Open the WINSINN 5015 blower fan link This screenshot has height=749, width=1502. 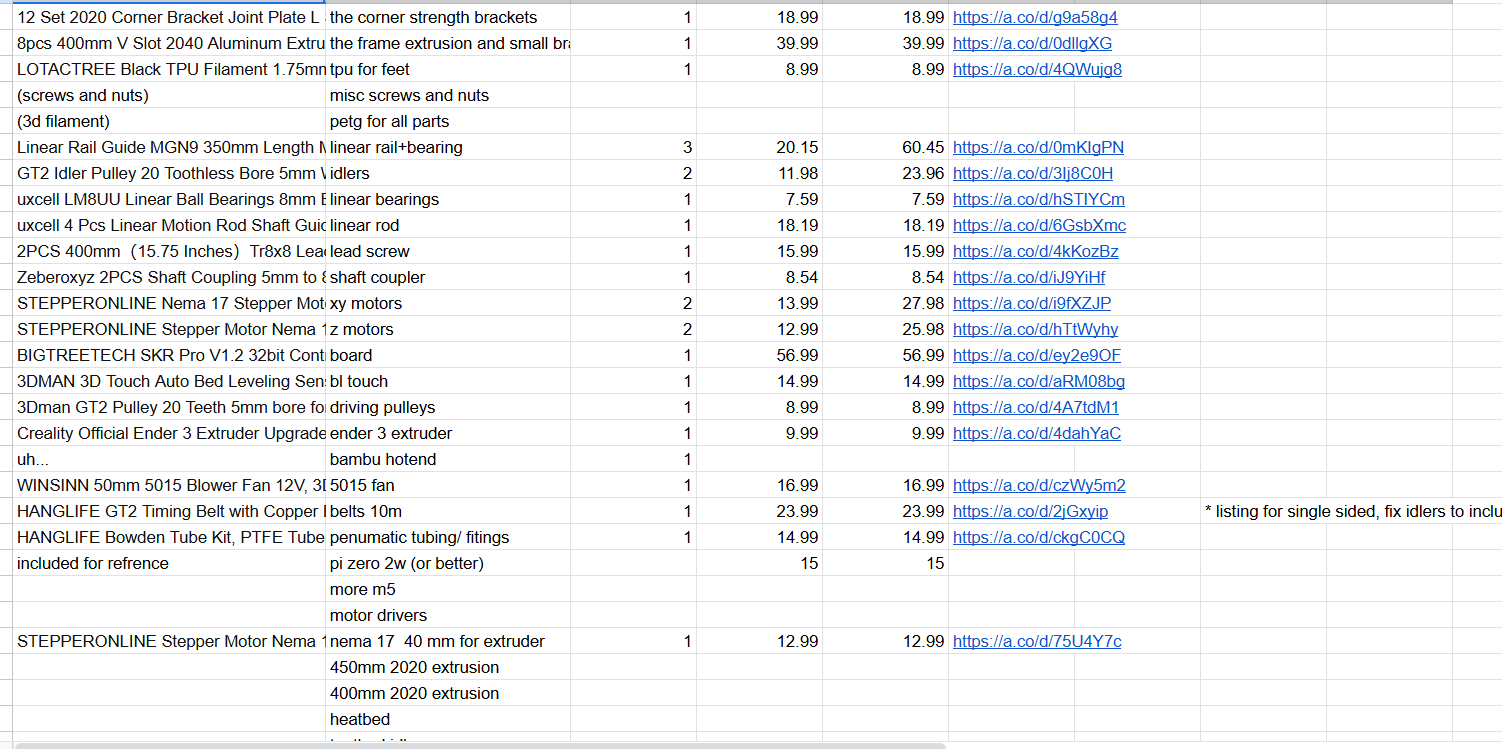tap(1039, 485)
